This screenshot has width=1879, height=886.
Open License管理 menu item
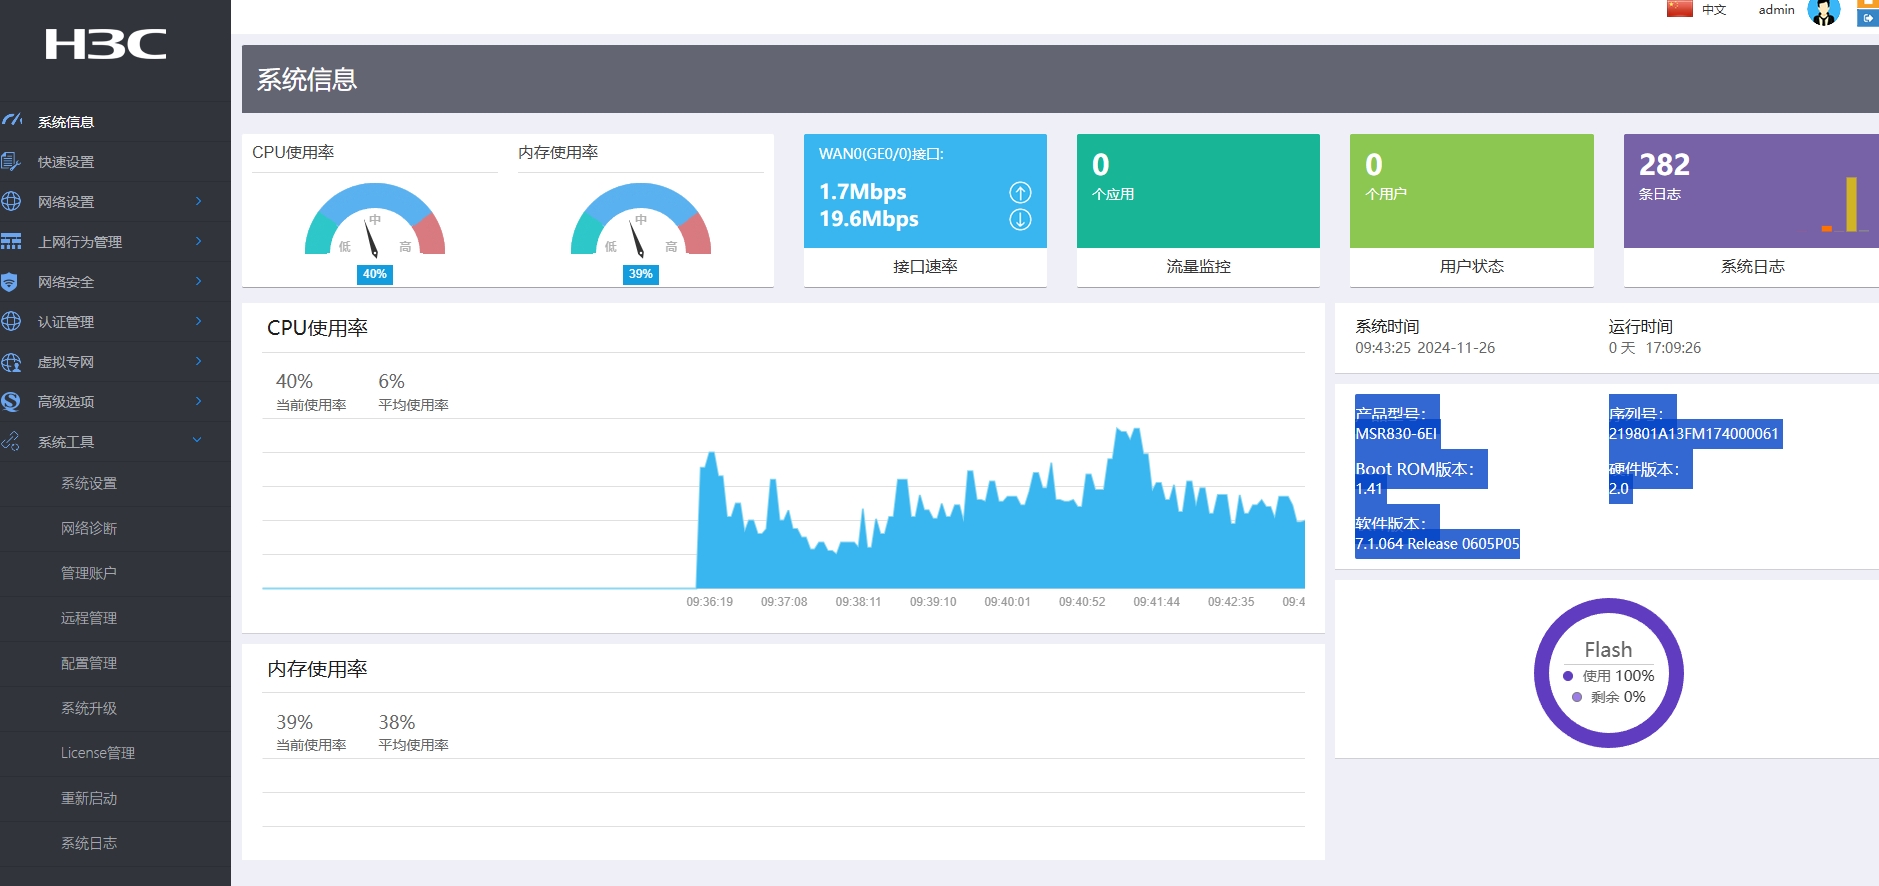pos(97,753)
